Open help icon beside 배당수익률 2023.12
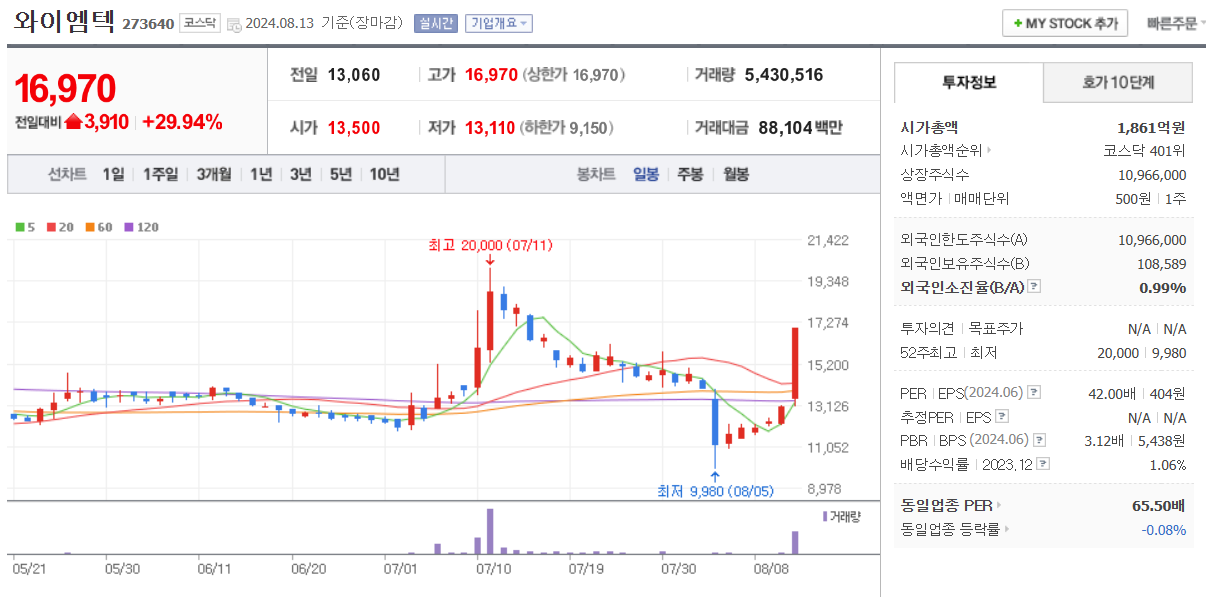Image resolution: width=1206 pixels, height=597 pixels. [x=1044, y=464]
